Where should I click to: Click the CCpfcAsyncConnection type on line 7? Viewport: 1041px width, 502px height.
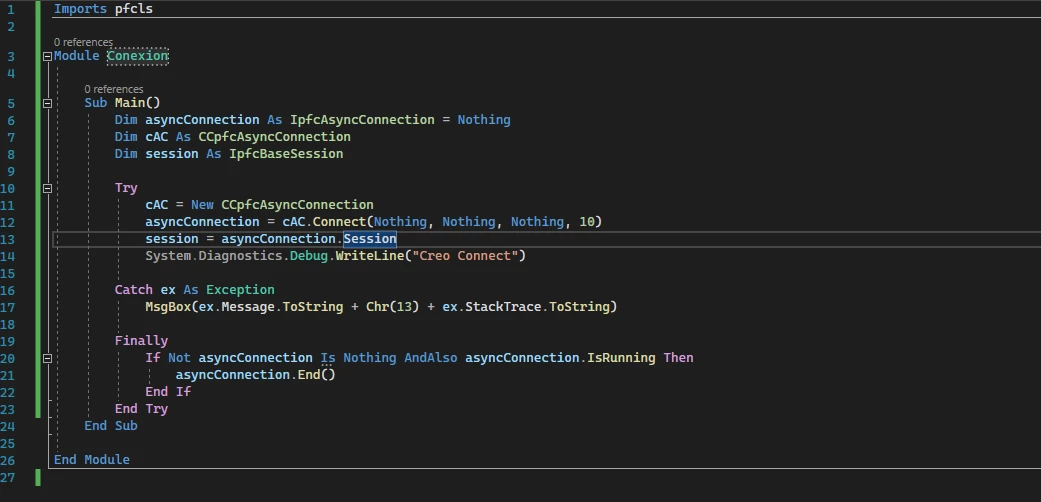274,137
